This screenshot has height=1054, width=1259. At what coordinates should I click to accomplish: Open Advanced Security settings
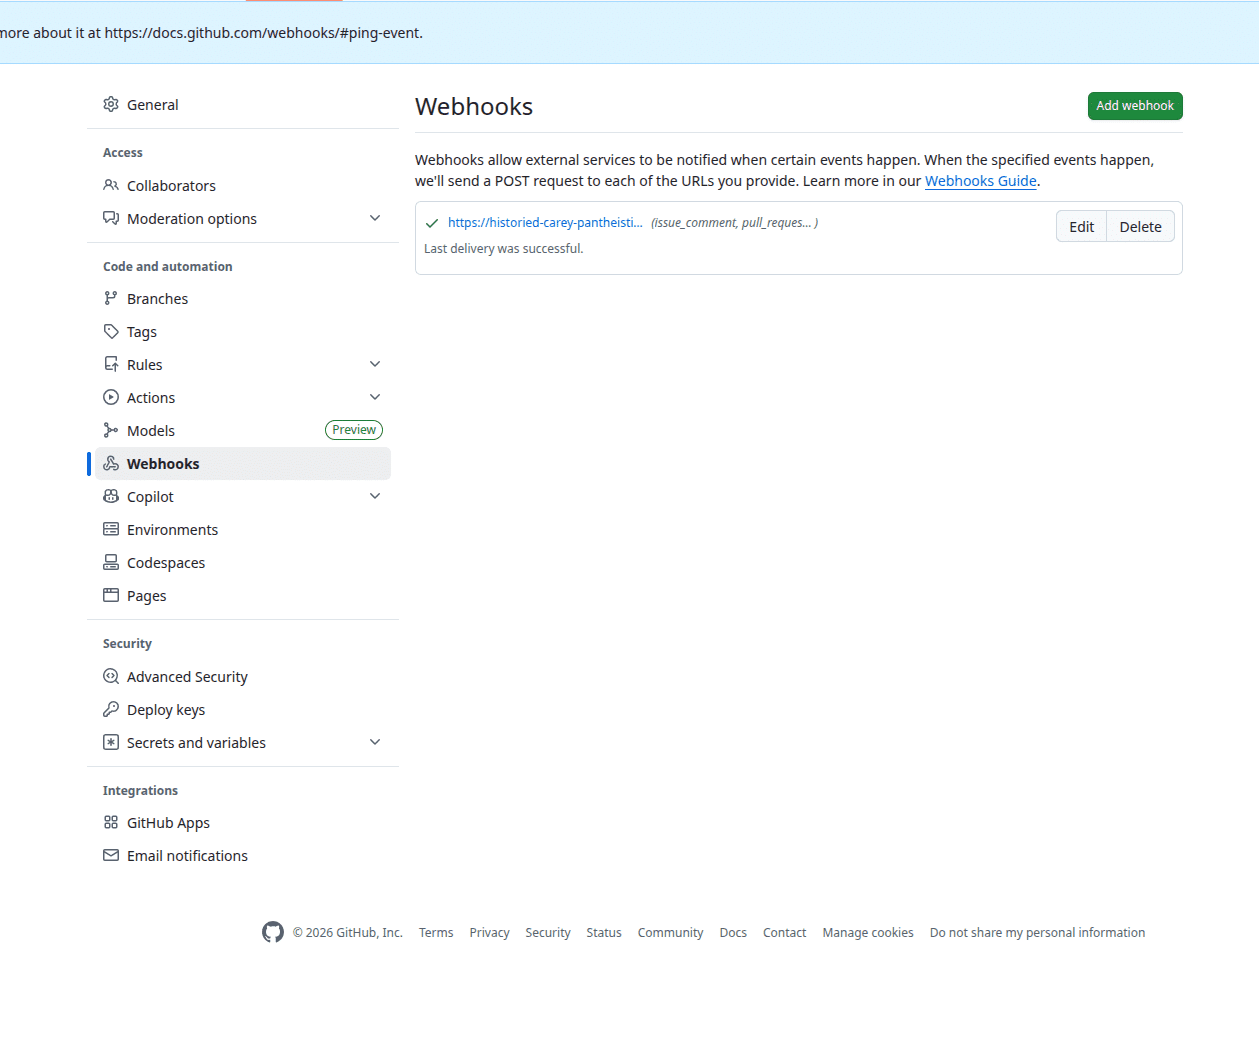click(x=243, y=677)
